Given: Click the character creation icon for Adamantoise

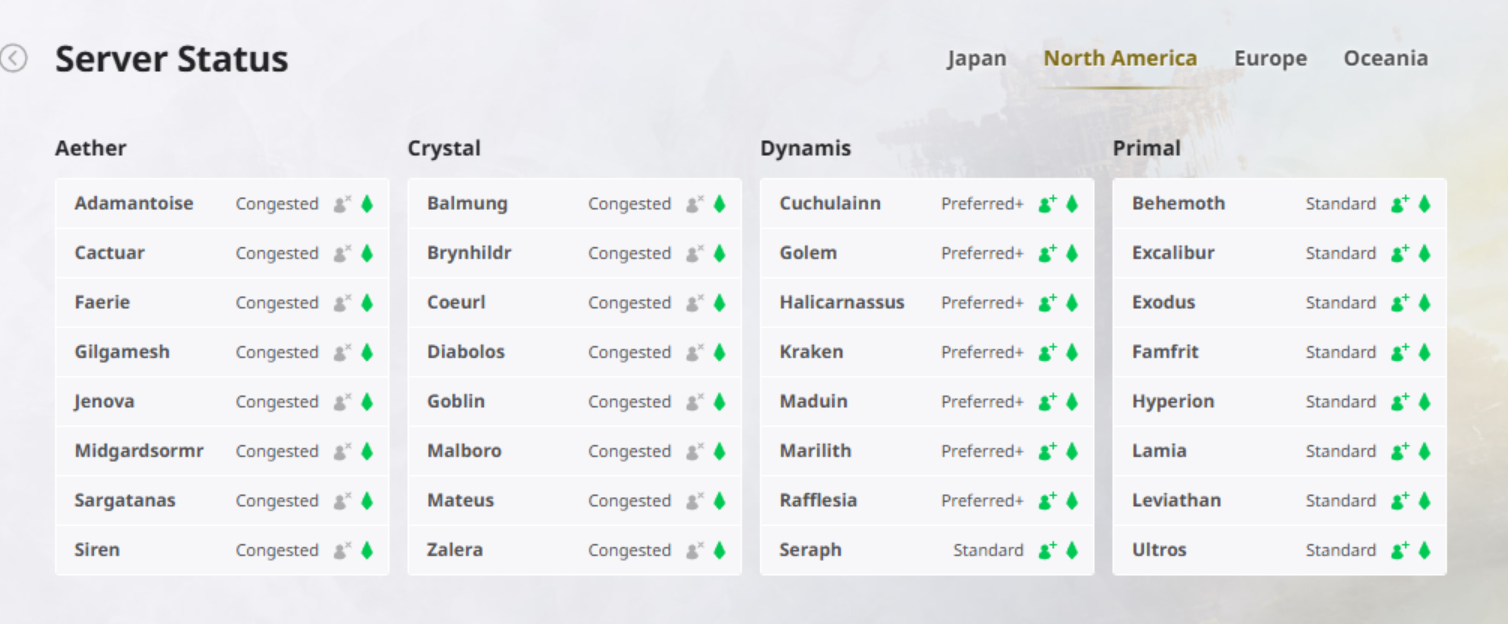Looking at the screenshot, I should (x=343, y=203).
